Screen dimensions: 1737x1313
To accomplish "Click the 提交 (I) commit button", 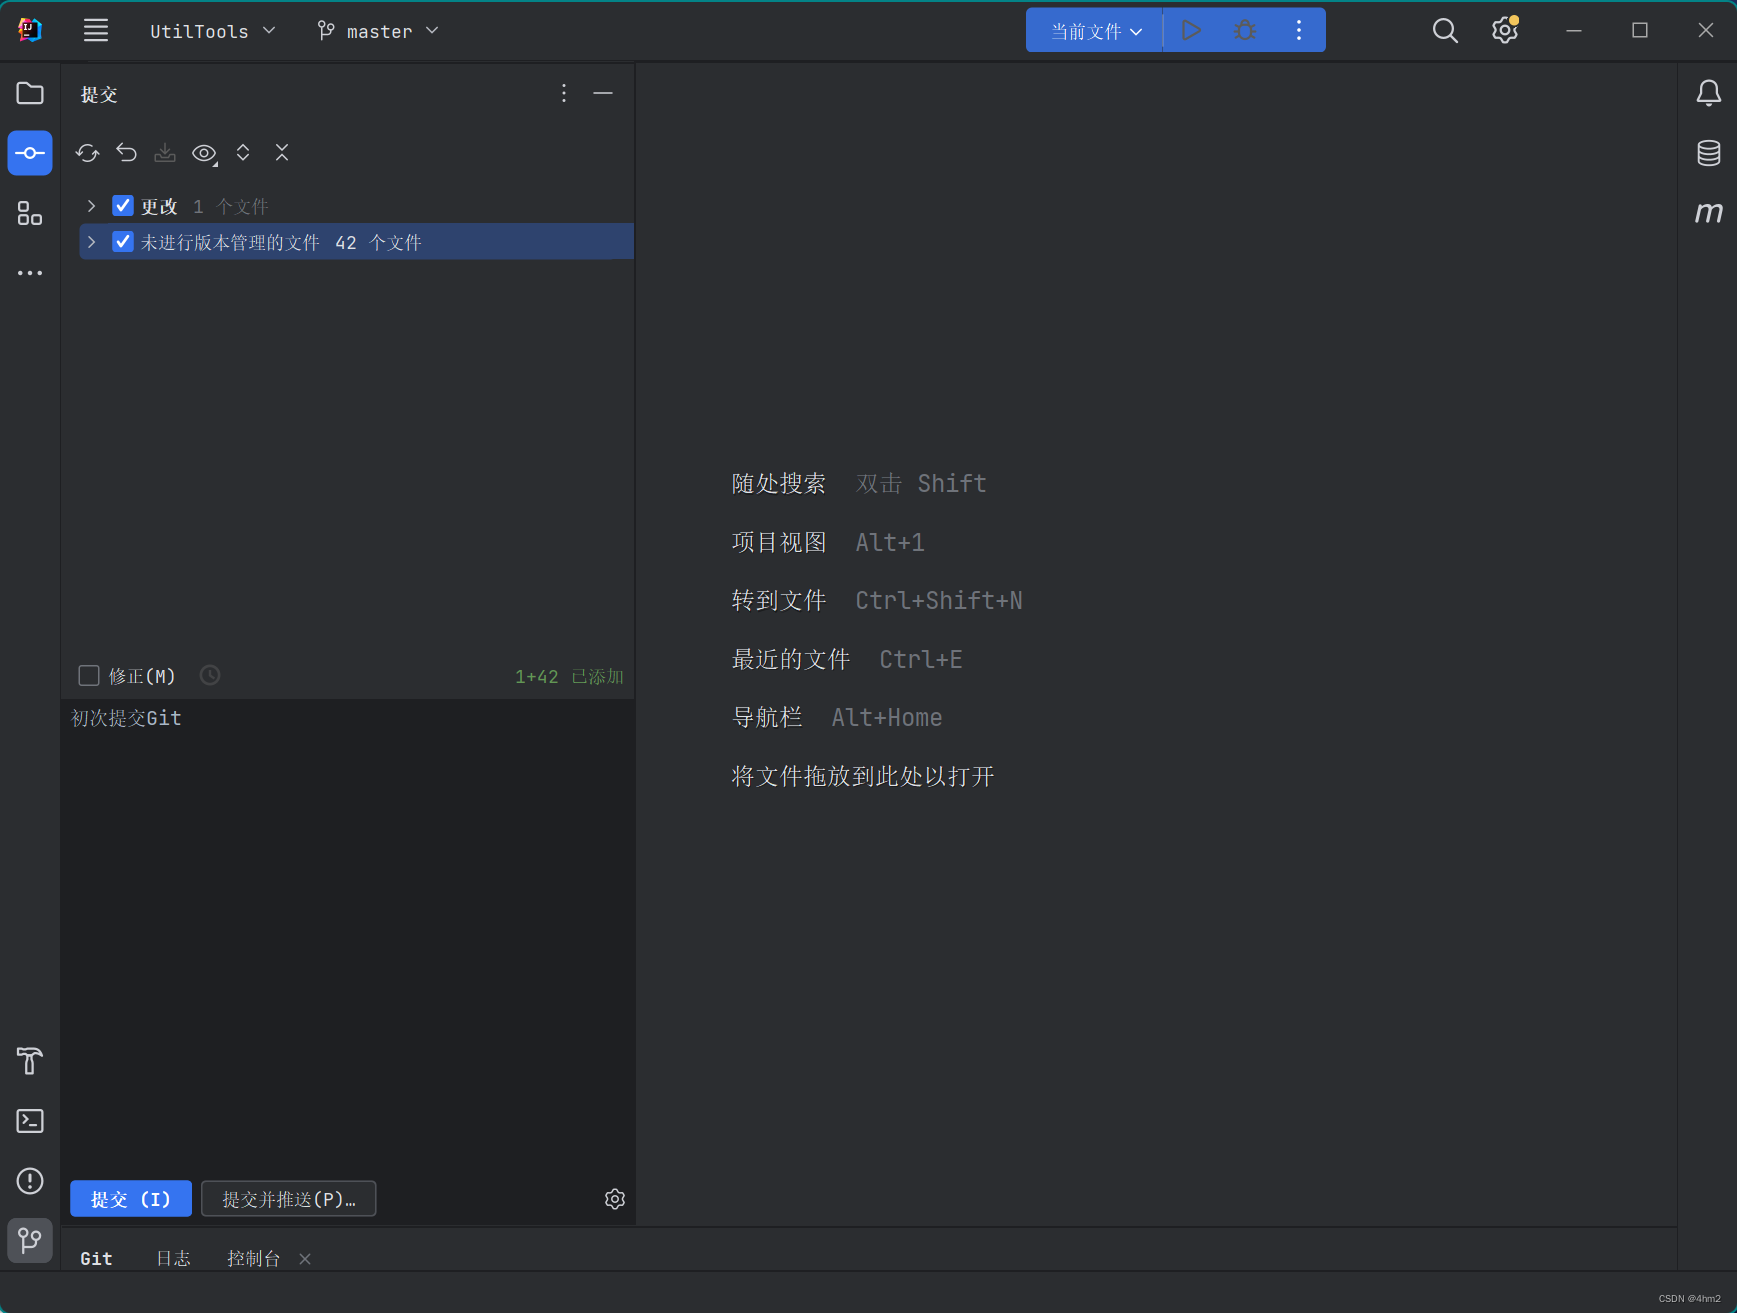I will [x=131, y=1199].
